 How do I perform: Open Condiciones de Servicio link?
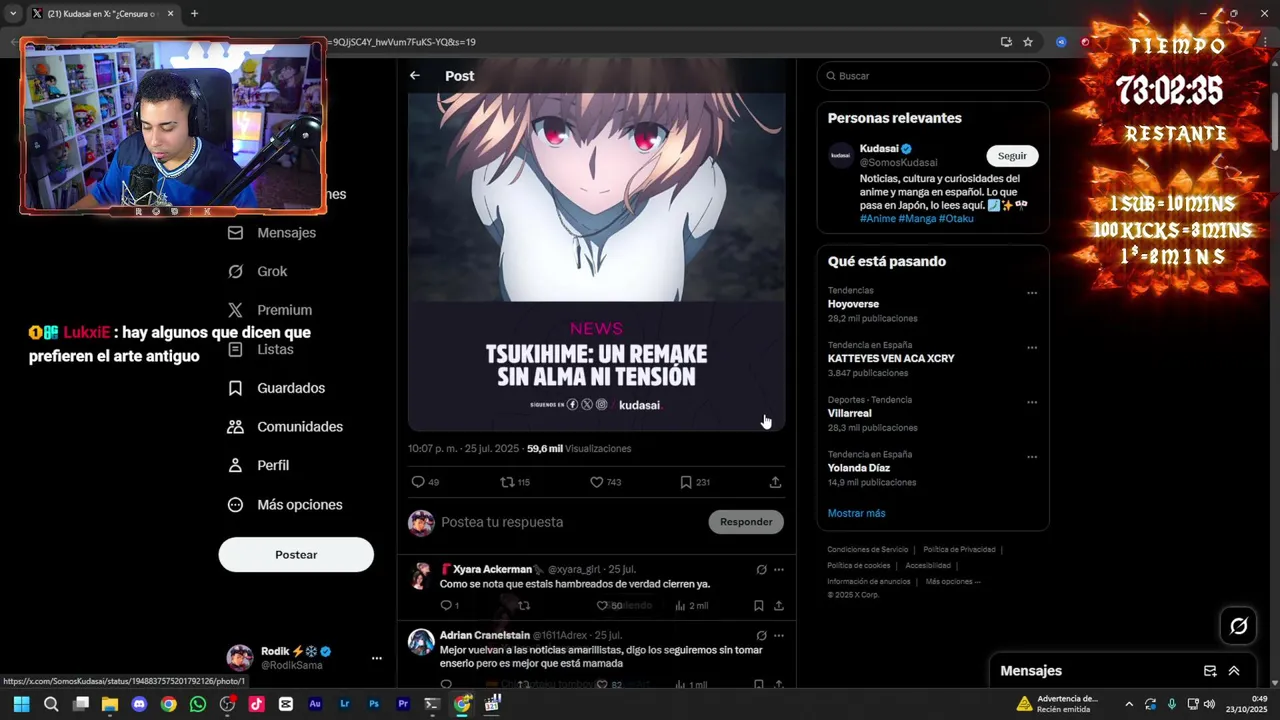867,549
